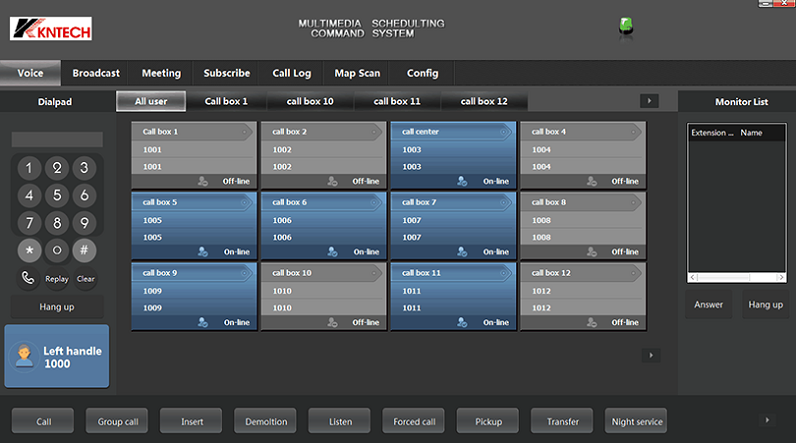Expand more group tabs with the arrow
Viewport: 796px width, 443px height.
click(649, 101)
